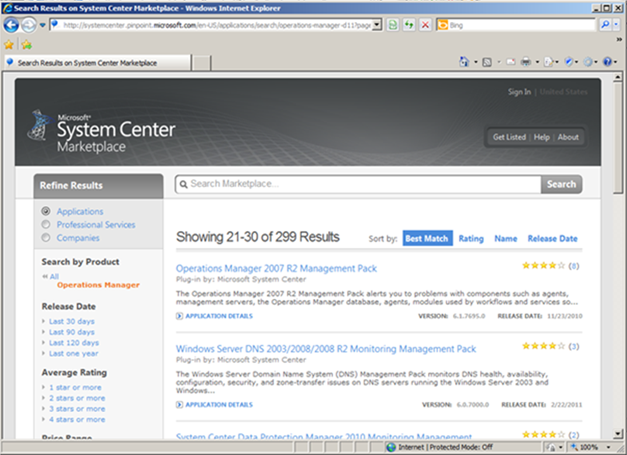
Task: Select the Companies radio button
Action: (46, 237)
